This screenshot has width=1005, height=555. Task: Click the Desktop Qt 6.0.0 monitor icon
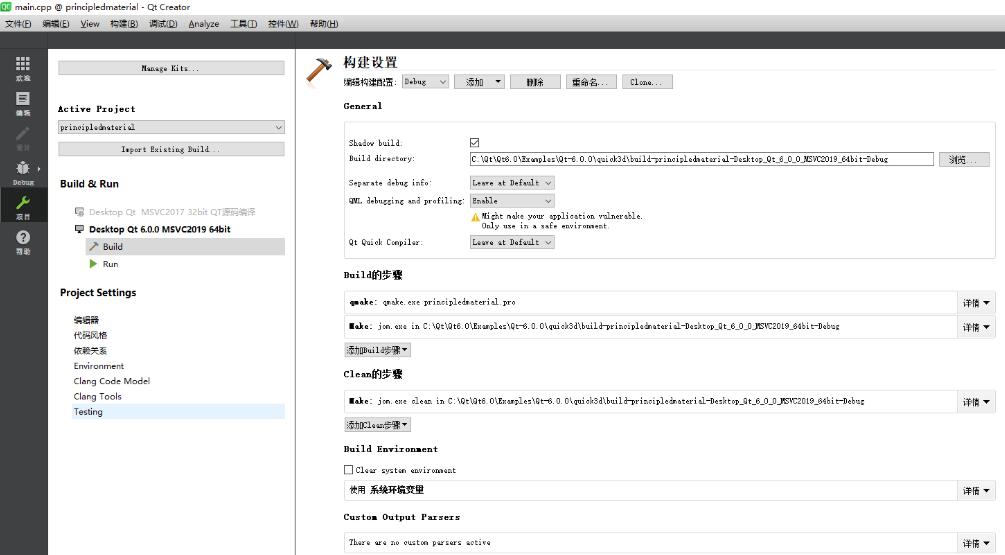pos(79,229)
